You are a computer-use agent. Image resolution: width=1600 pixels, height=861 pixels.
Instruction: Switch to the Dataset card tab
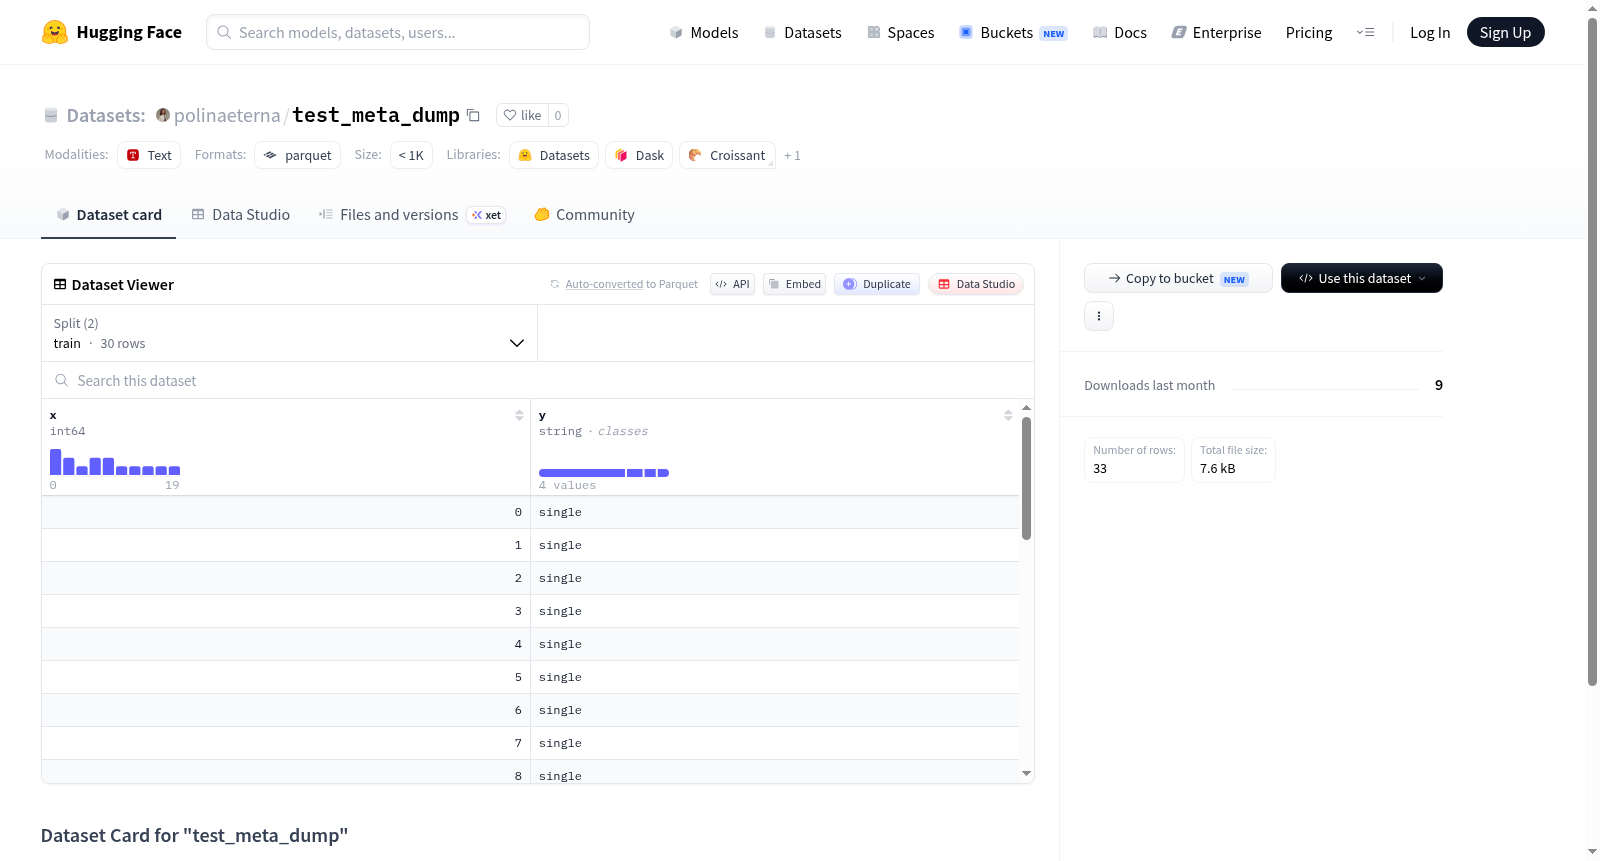pyautogui.click(x=109, y=215)
